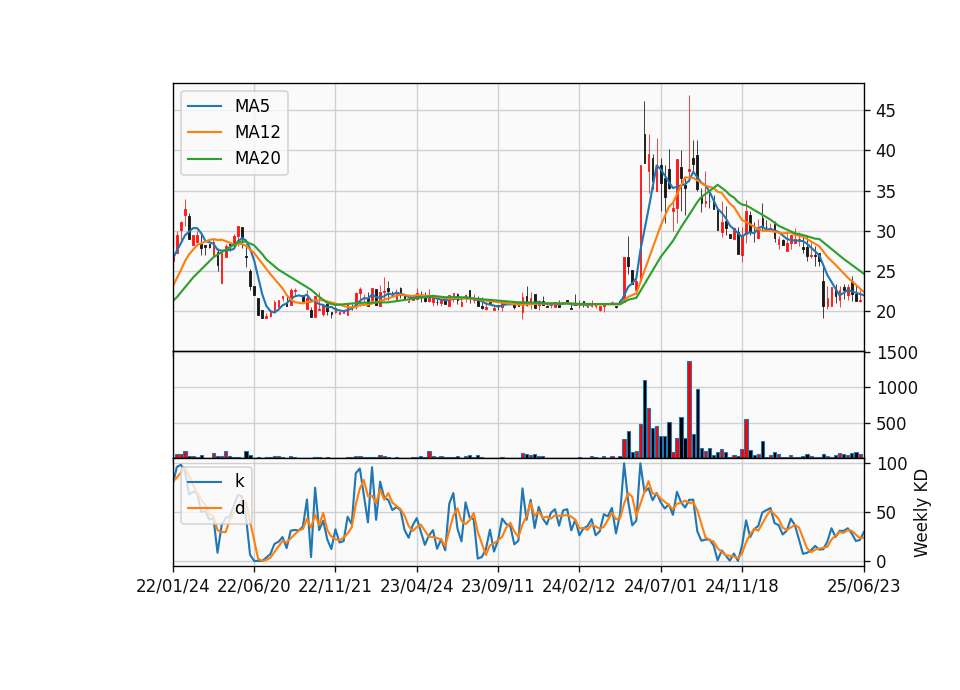Click the MA5 legend label
The image size is (960, 690).
coord(252,106)
